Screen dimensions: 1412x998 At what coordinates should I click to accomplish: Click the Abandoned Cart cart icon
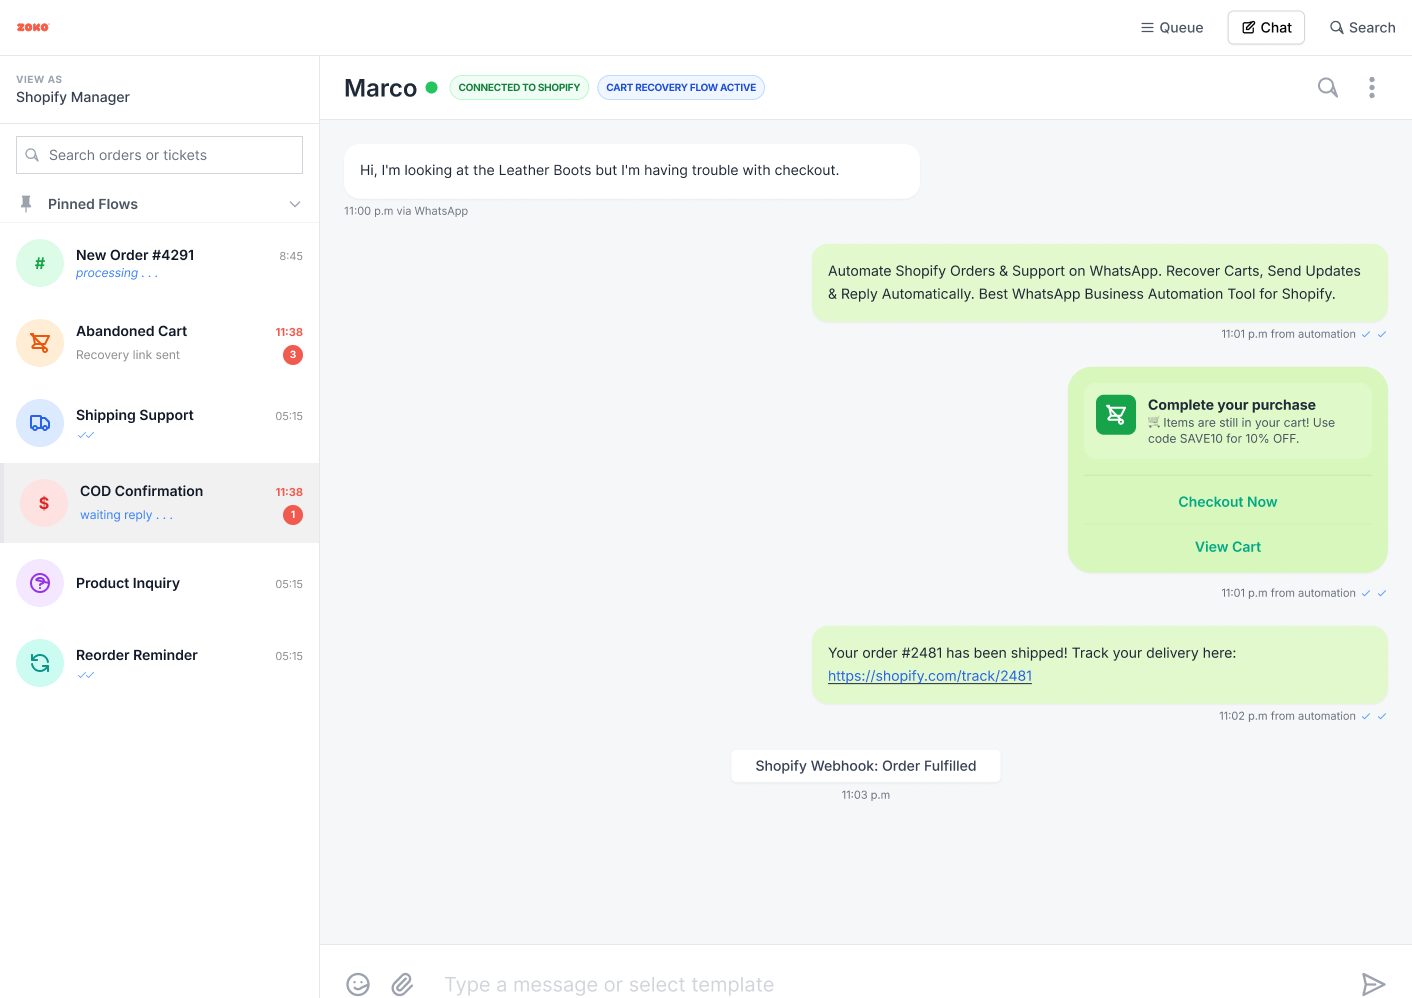(x=40, y=343)
